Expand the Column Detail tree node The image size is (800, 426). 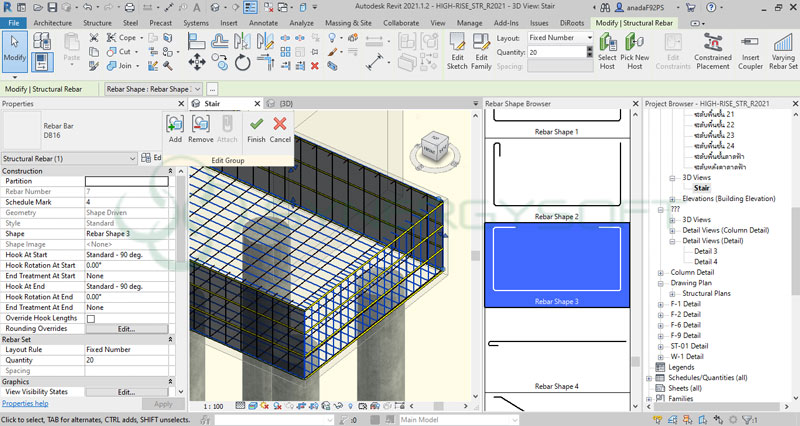click(660, 272)
